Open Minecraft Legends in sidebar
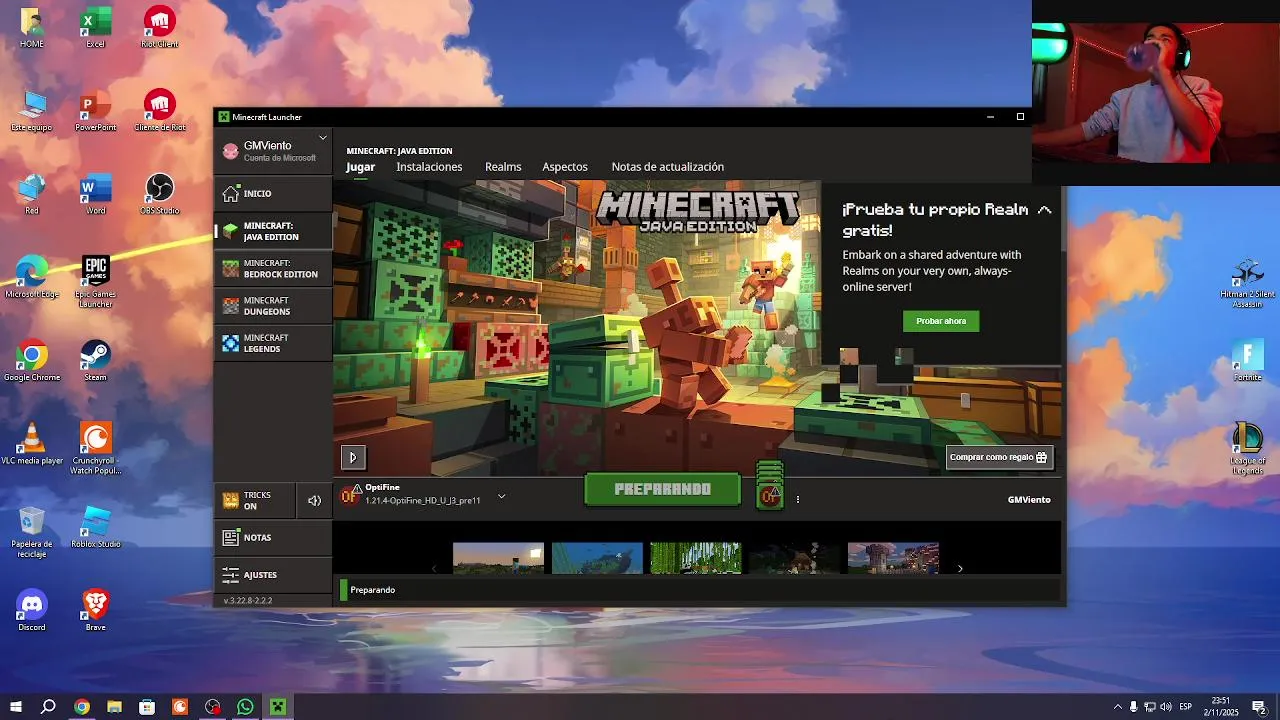Viewport: 1280px width, 720px height. coord(273,343)
